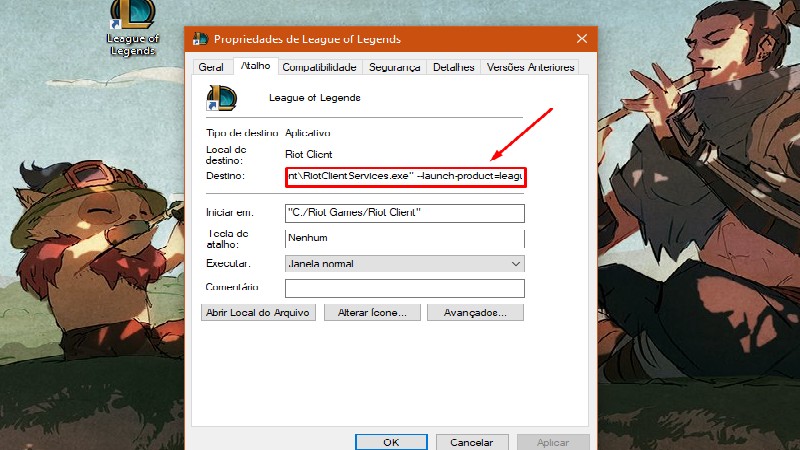Click Alterar Ícone button
The image size is (800, 450).
[372, 313]
